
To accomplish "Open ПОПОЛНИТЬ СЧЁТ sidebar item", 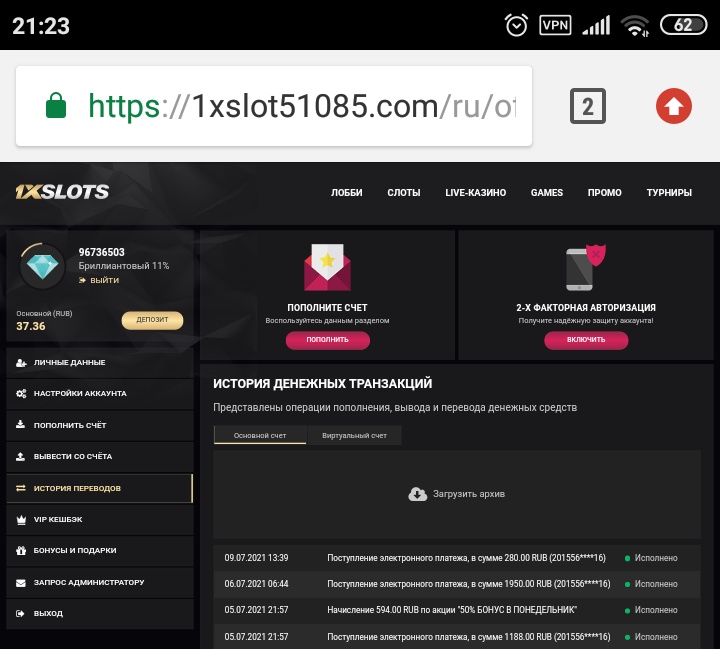I will click(x=100, y=425).
